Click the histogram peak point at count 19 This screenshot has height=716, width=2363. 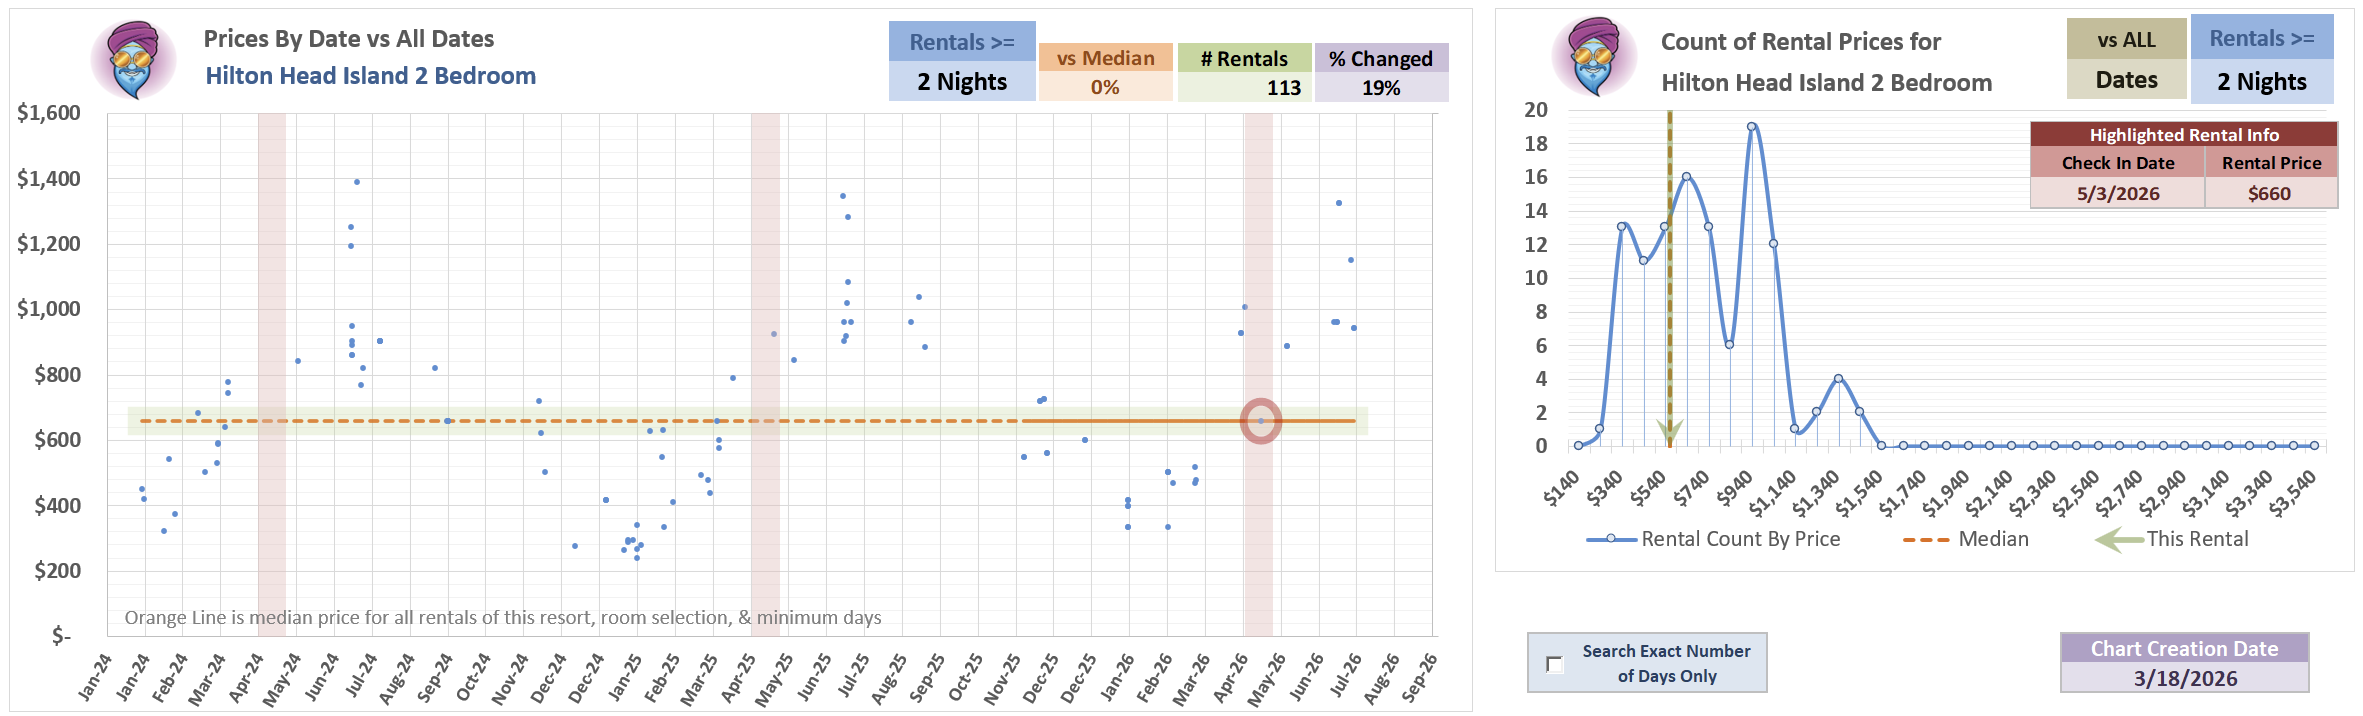[1752, 127]
